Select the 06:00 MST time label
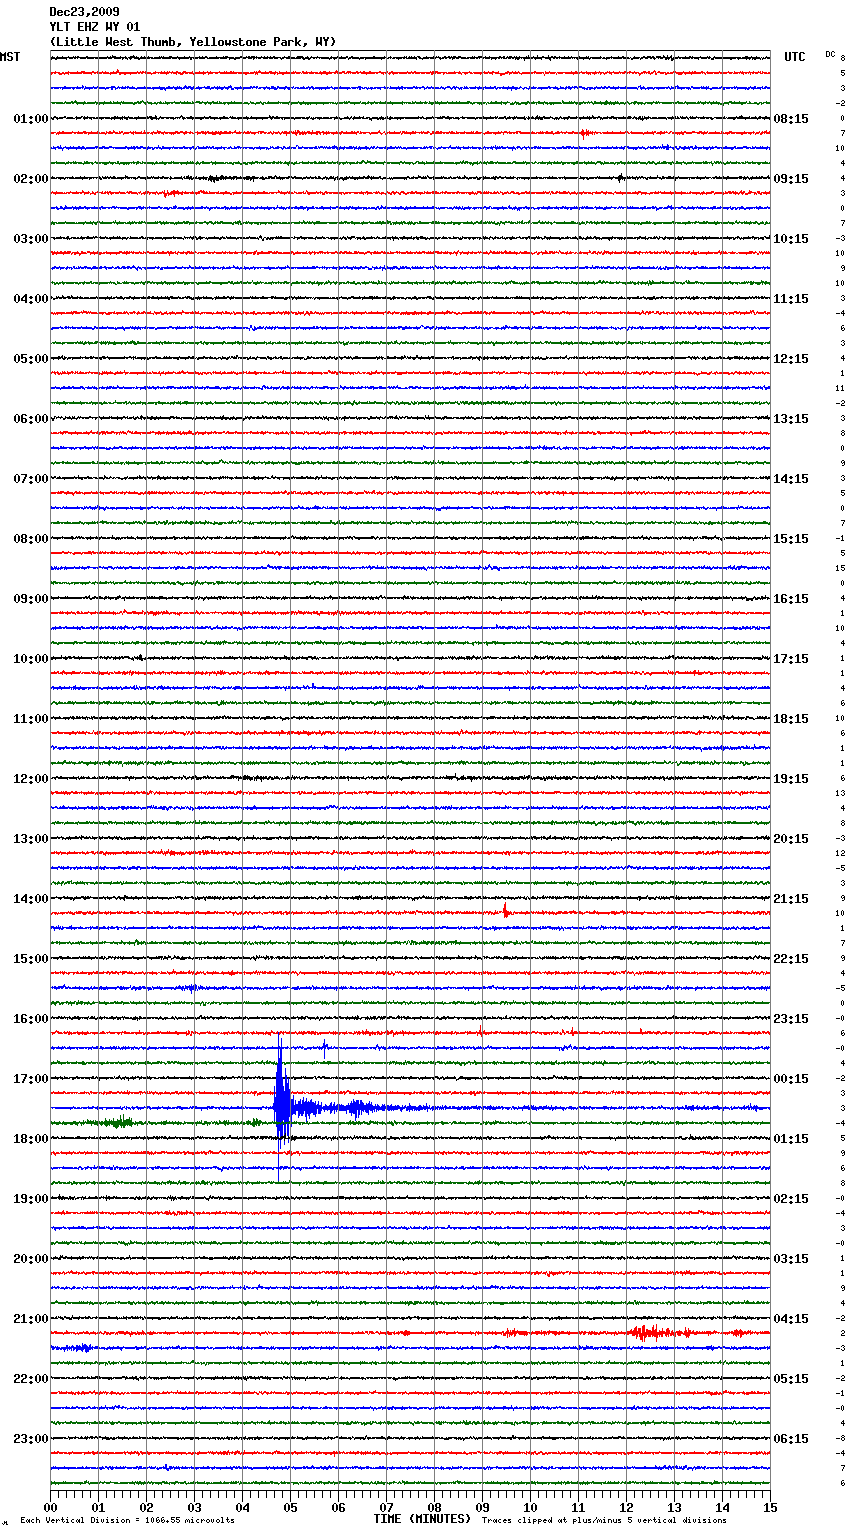The image size is (850, 1534). point(30,419)
